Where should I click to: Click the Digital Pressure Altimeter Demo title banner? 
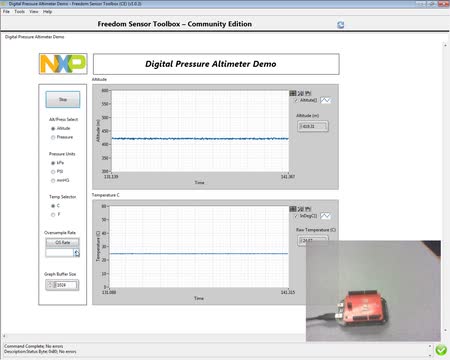[216, 64]
